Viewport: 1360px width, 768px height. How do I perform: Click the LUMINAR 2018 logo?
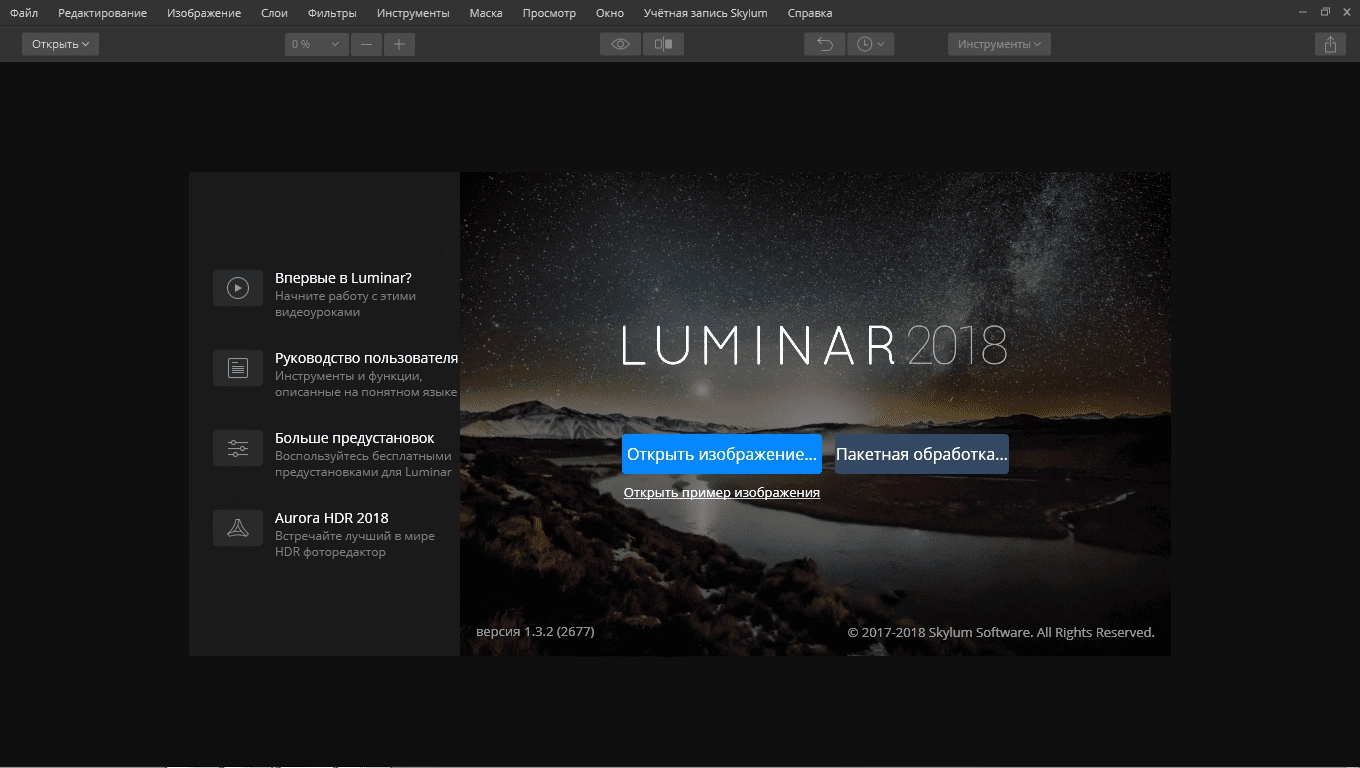click(x=814, y=344)
